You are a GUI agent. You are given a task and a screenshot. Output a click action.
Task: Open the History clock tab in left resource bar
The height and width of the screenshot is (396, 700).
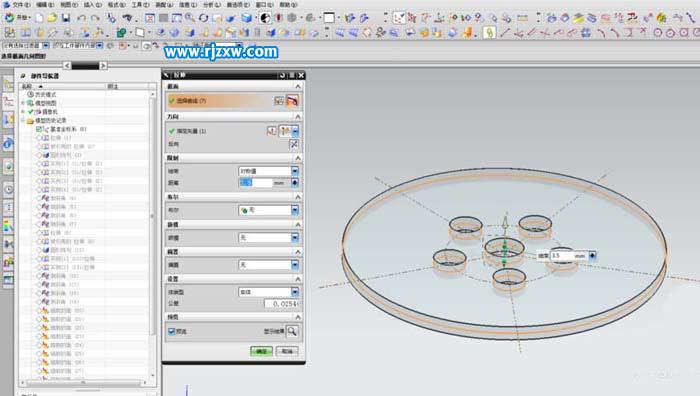[x=8, y=189]
